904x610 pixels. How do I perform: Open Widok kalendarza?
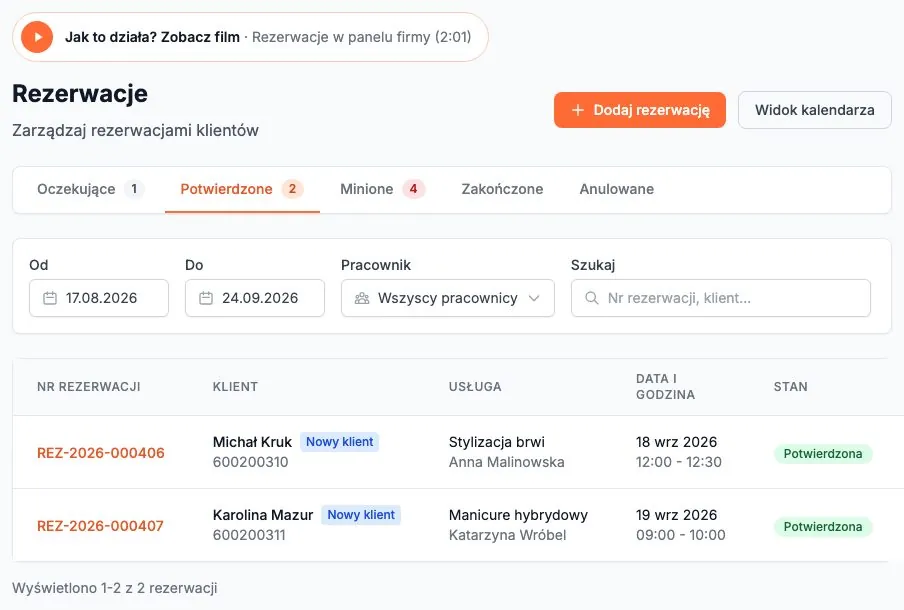tap(815, 110)
